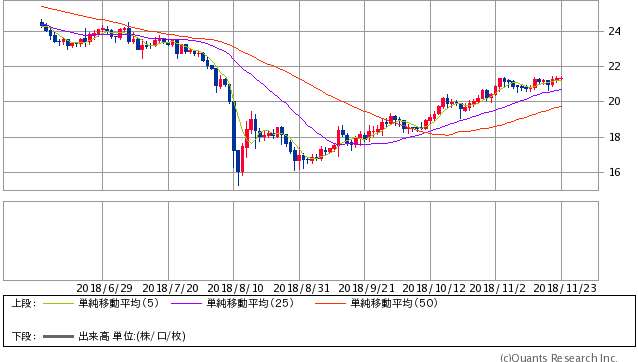Click the red line swatch for 50-day average
Image resolution: width=638 pixels, height=362 pixels.
pyautogui.click(x=330, y=303)
